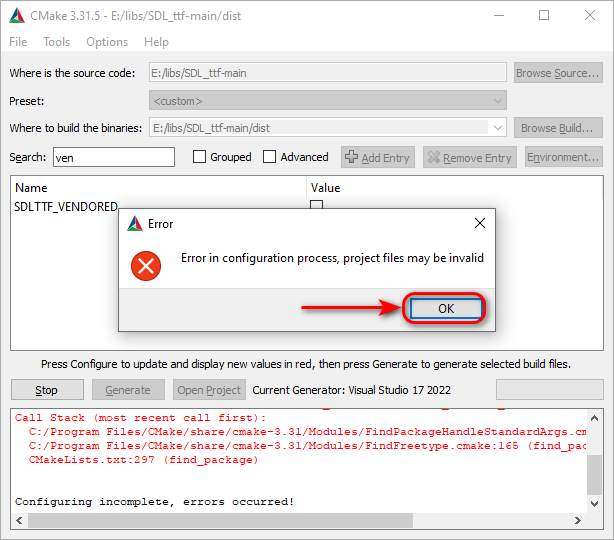The height and width of the screenshot is (540, 614).
Task: Expand the Preset dropdown
Action: (498, 101)
